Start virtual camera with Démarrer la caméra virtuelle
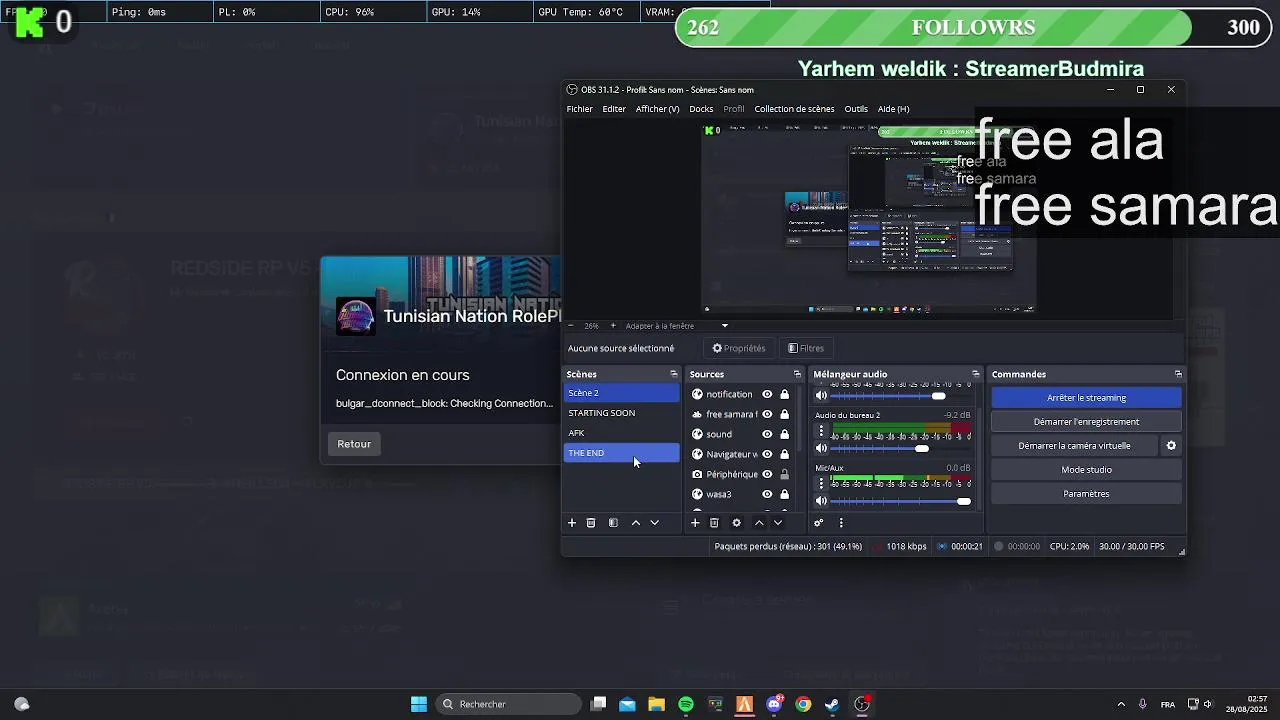1280x720 pixels. (x=1074, y=446)
